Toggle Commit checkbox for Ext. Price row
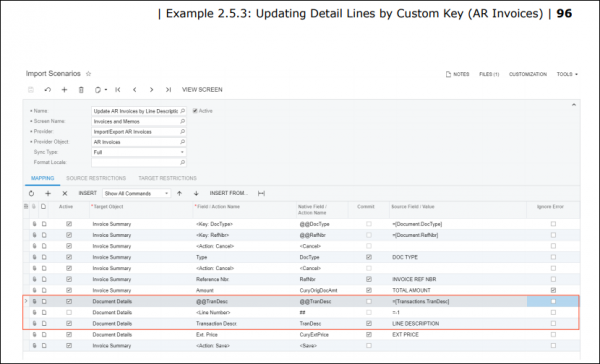Image resolution: width=600 pixels, height=364 pixels. click(369, 335)
